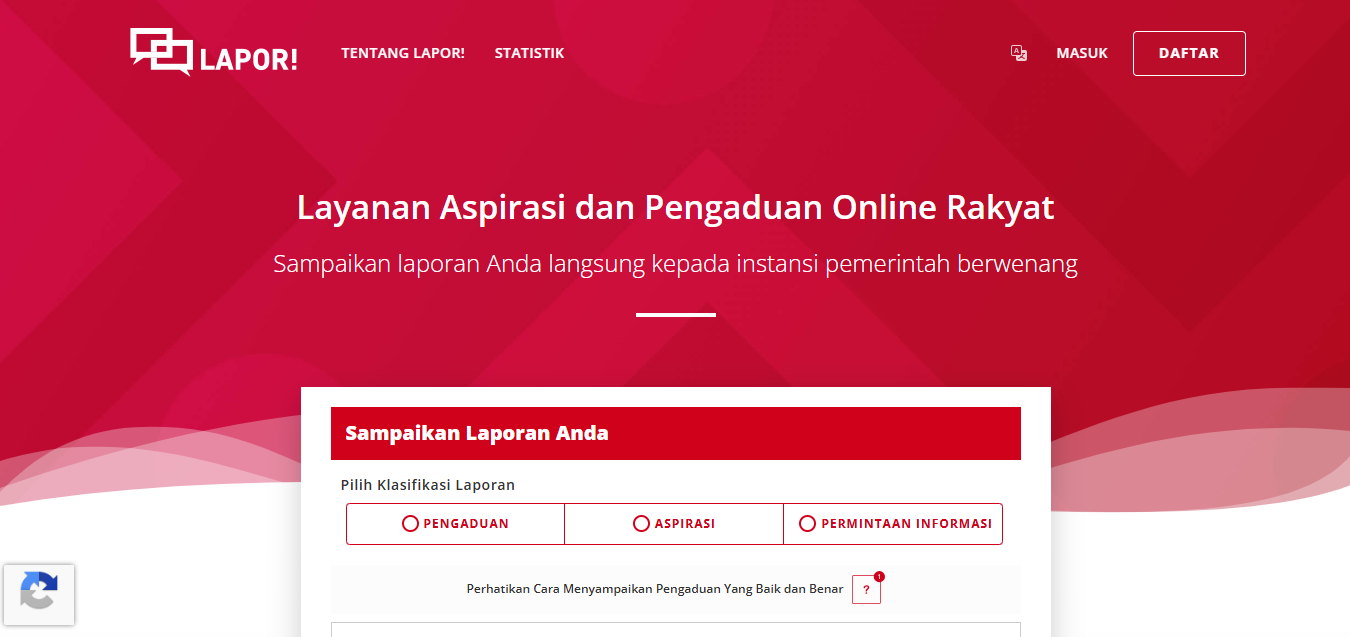Click the gray guideline banner strip
1350x637 pixels.
pos(675,589)
